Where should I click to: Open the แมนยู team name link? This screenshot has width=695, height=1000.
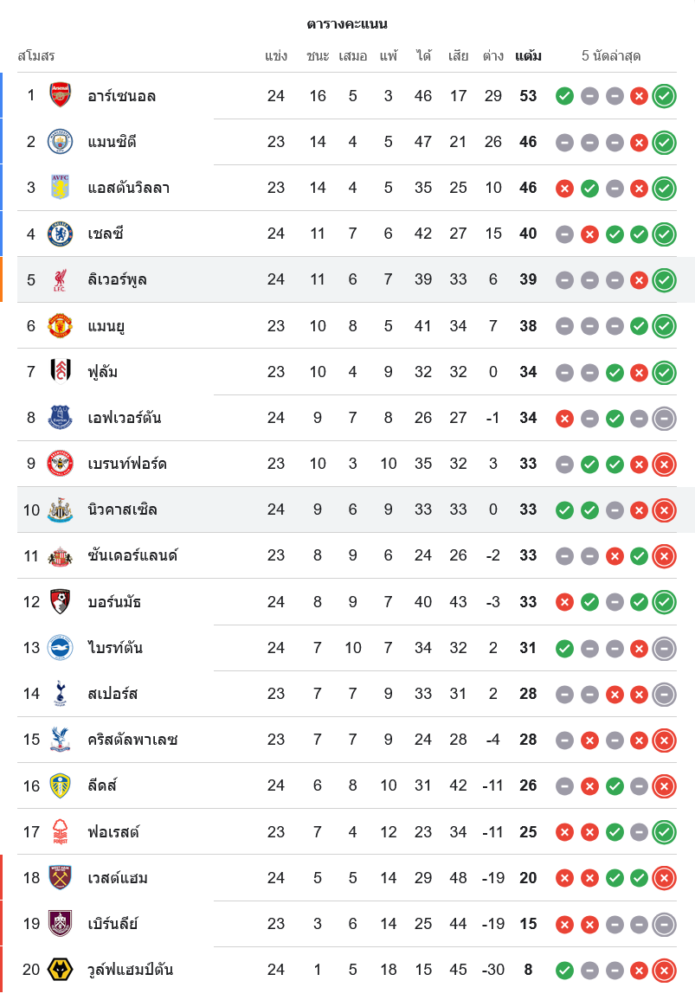tap(106, 326)
